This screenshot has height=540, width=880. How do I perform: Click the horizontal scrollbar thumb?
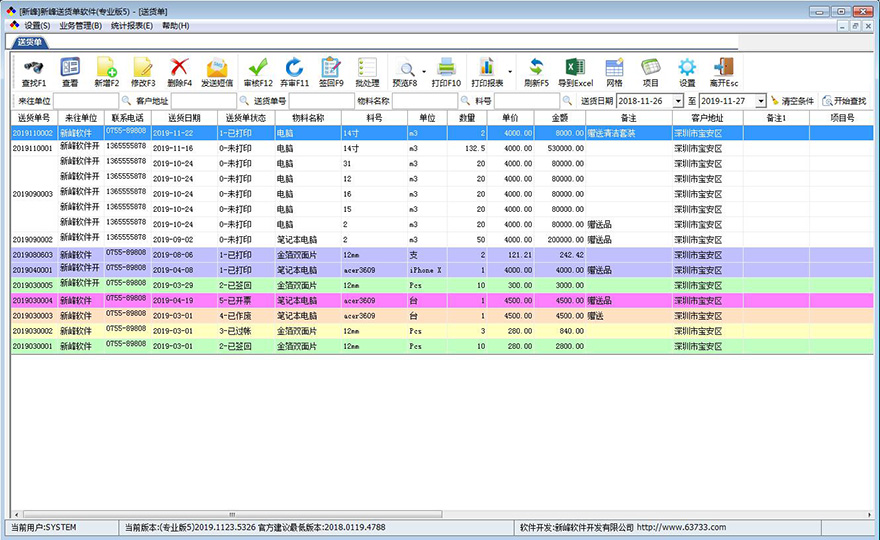pyautogui.click(x=232, y=514)
